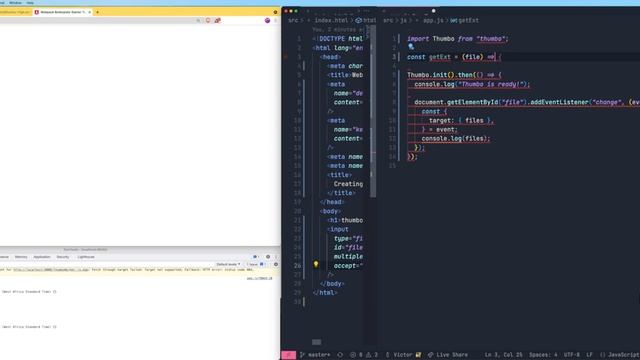Screen dimensions: 640x360
Task: Change indentation via Spaces: 4
Action: click(543, 355)
